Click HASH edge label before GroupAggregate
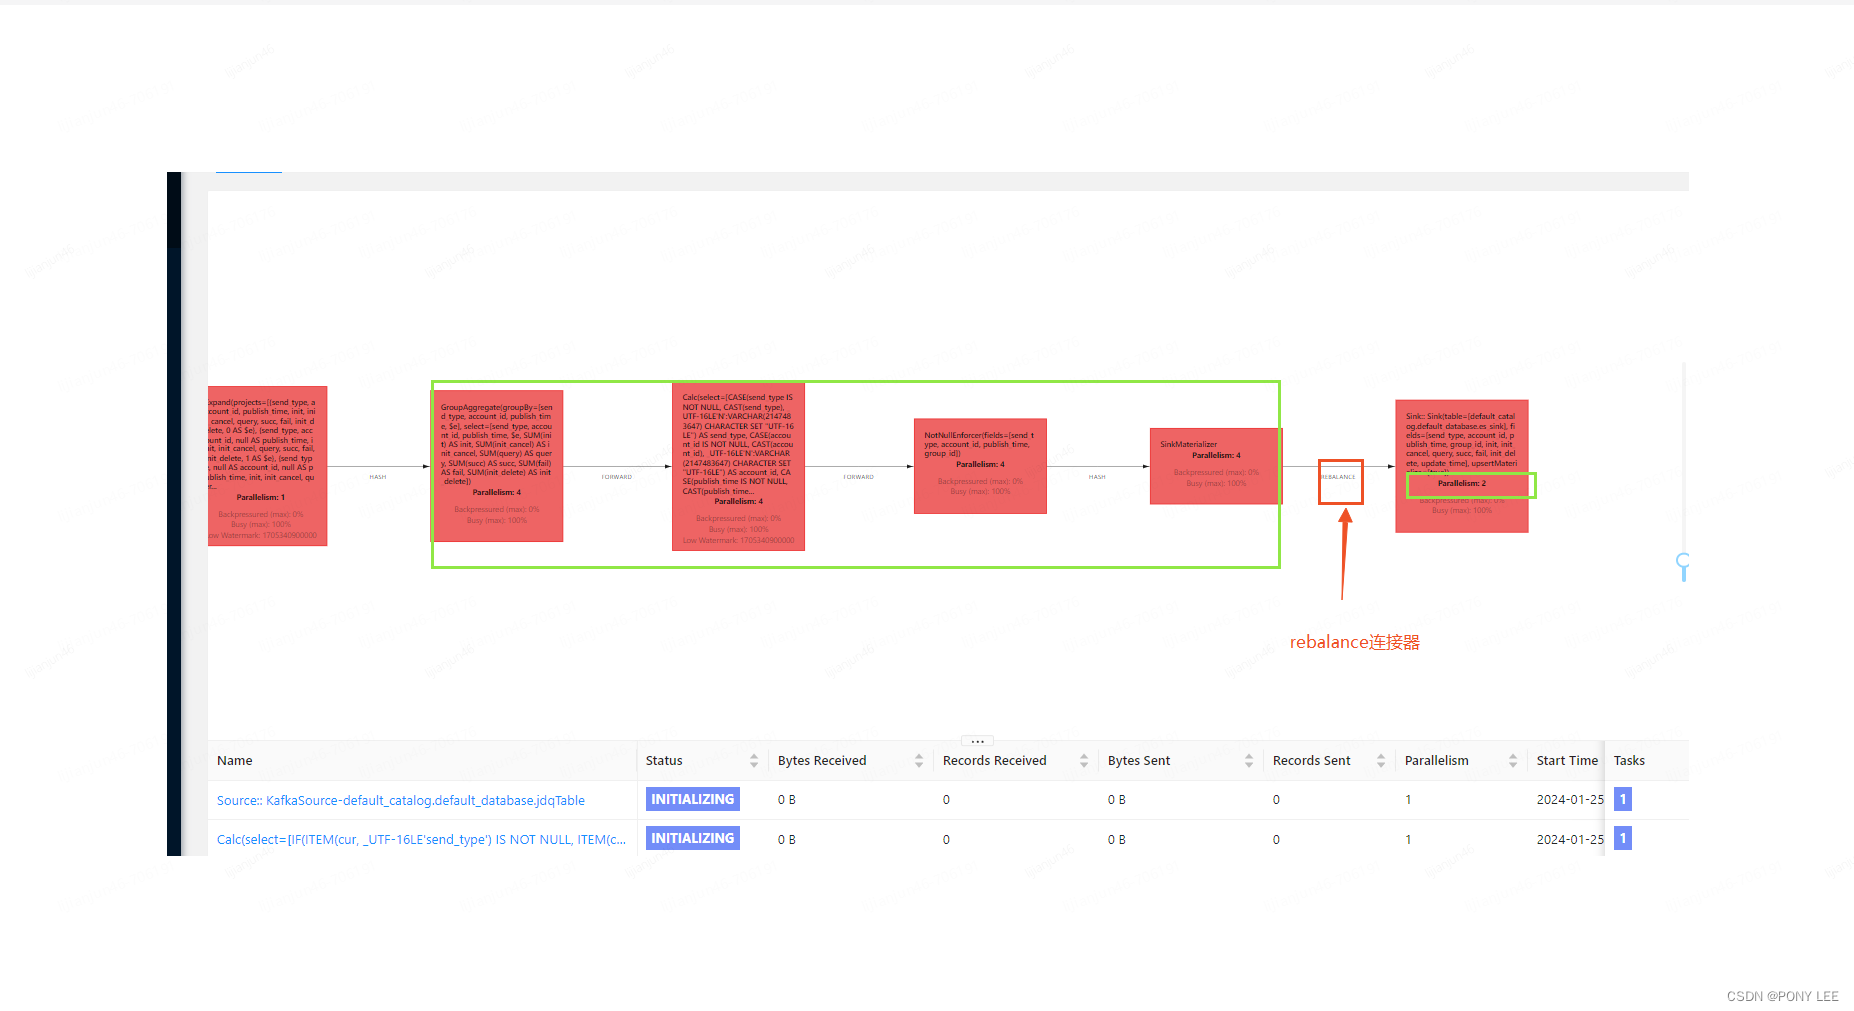The image size is (1854, 1011). coord(377,477)
